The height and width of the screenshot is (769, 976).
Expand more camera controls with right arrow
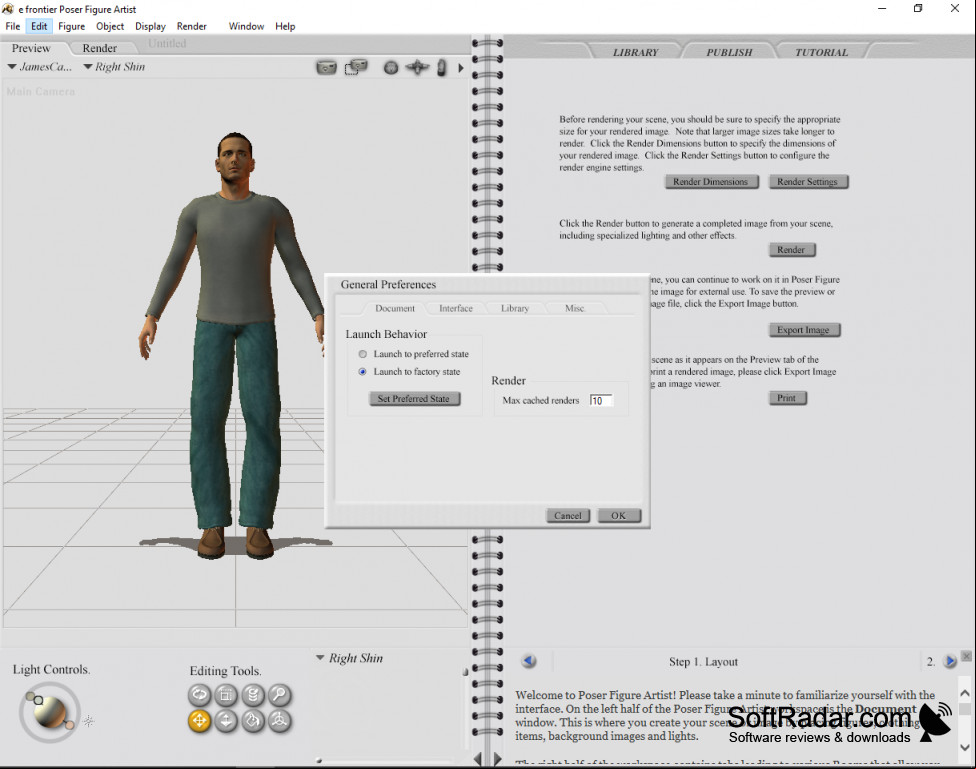[461, 67]
